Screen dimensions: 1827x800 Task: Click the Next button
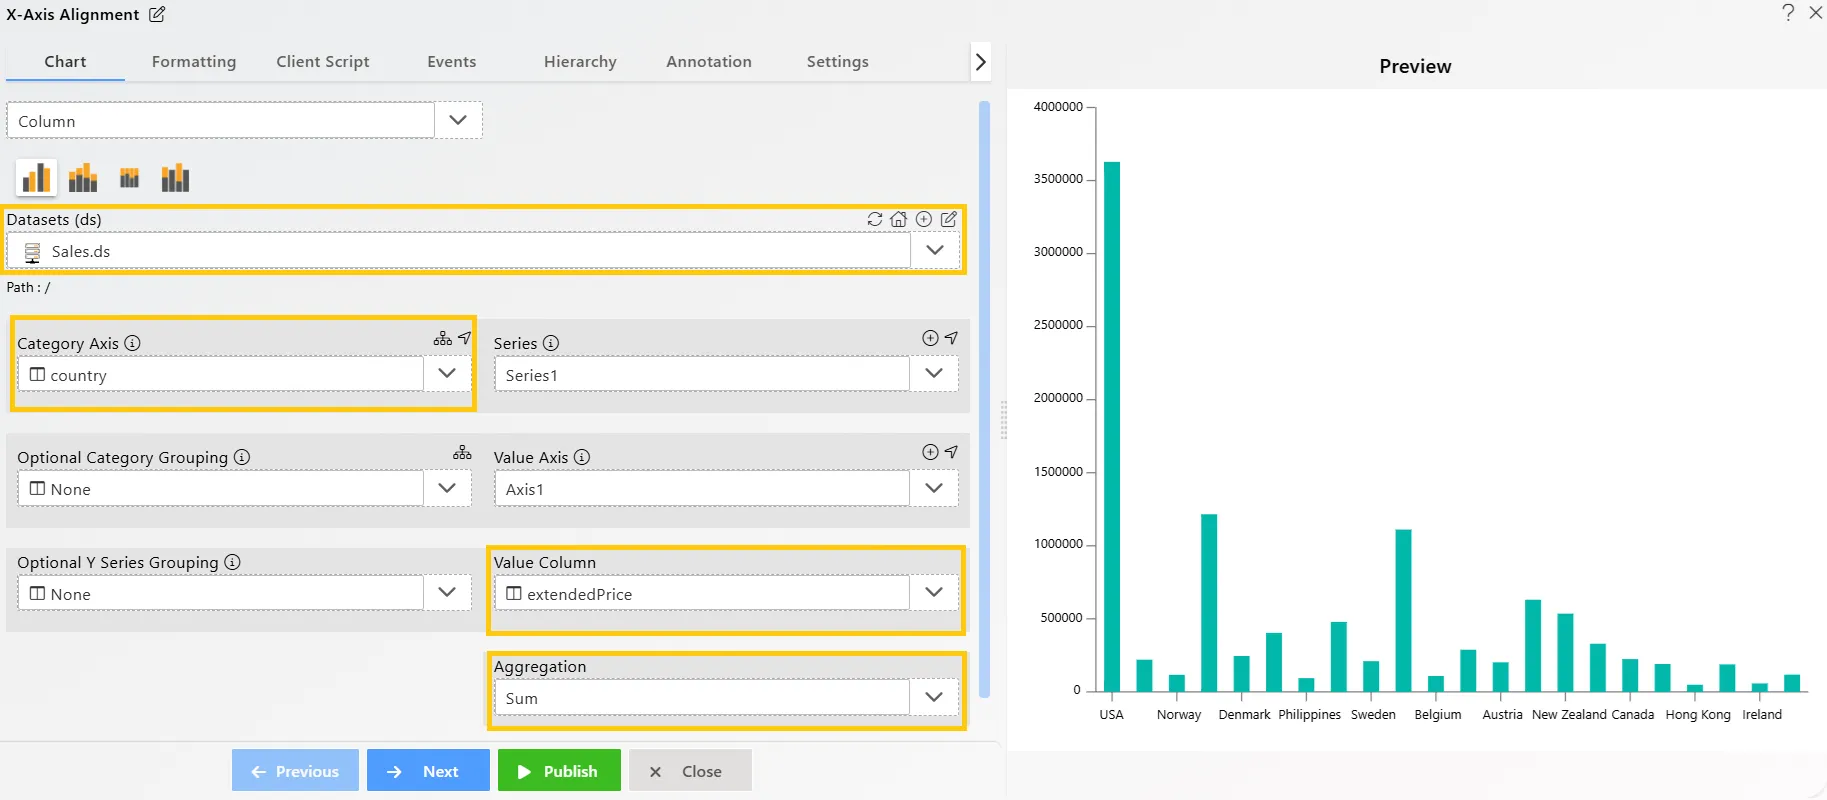pos(428,770)
